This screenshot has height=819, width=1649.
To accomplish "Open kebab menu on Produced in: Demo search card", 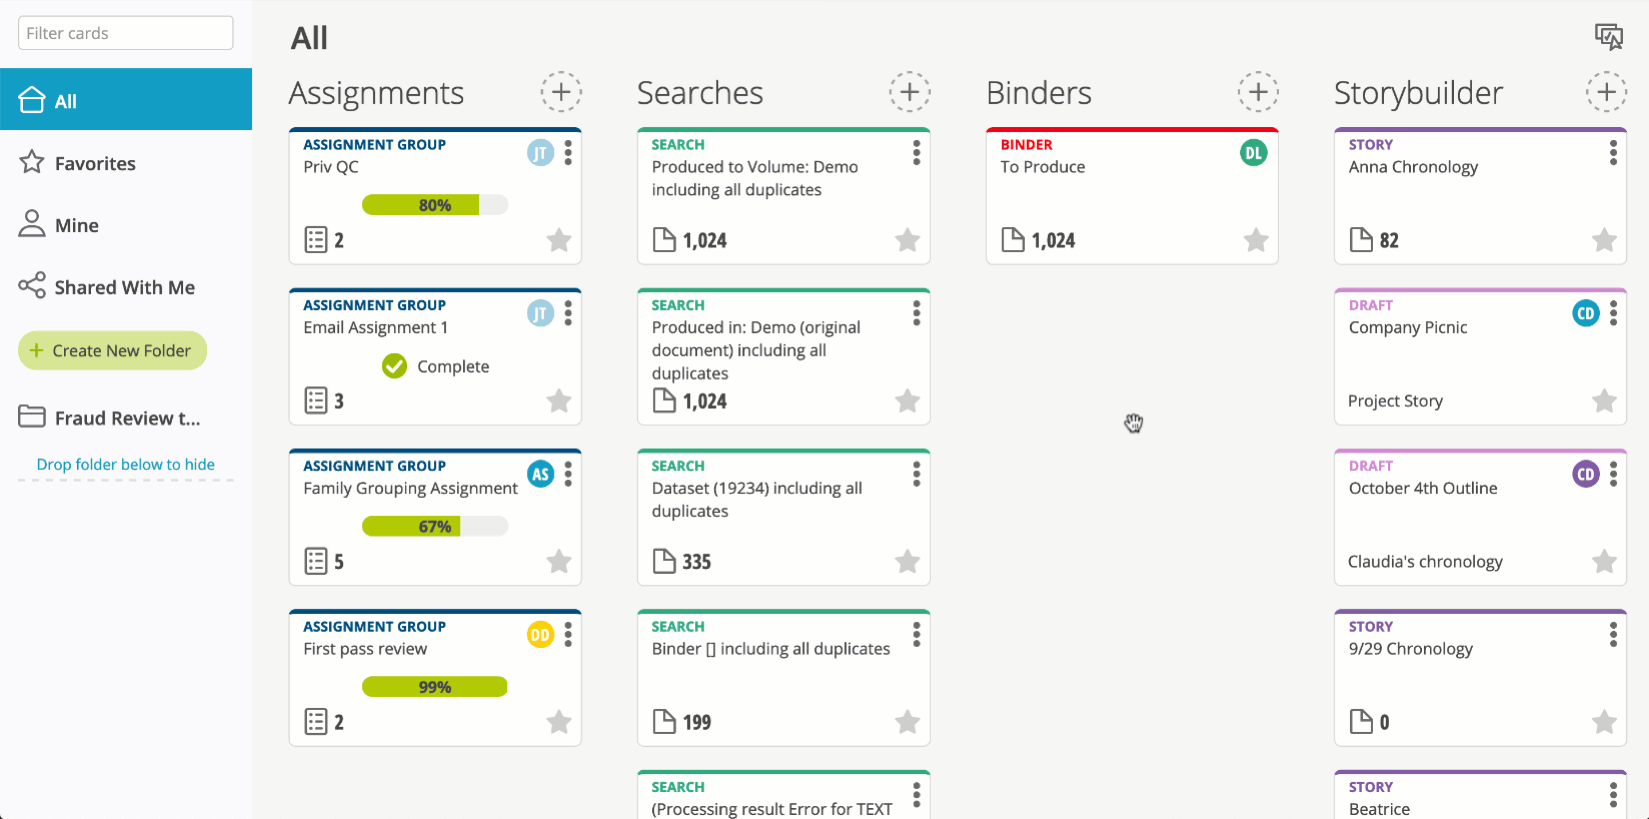I will 916,314.
